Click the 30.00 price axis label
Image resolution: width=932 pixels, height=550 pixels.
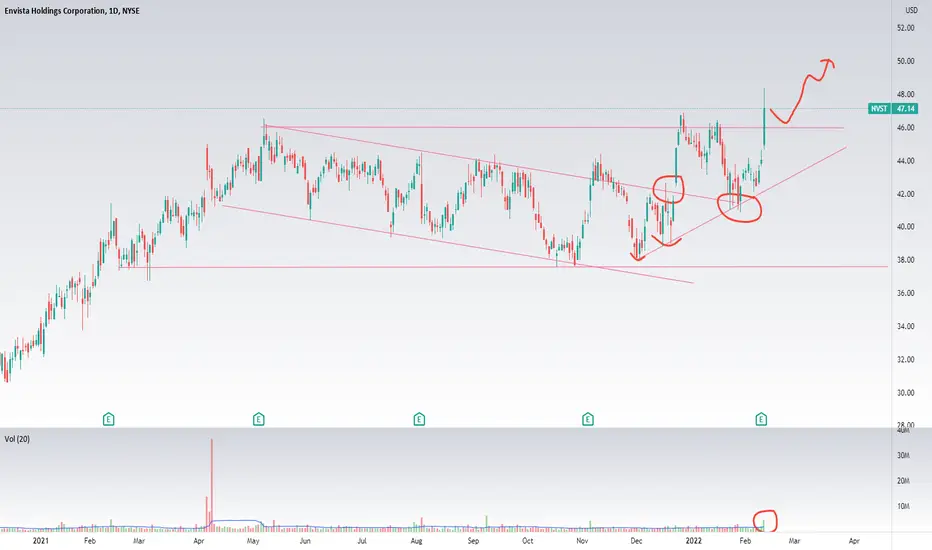click(906, 392)
